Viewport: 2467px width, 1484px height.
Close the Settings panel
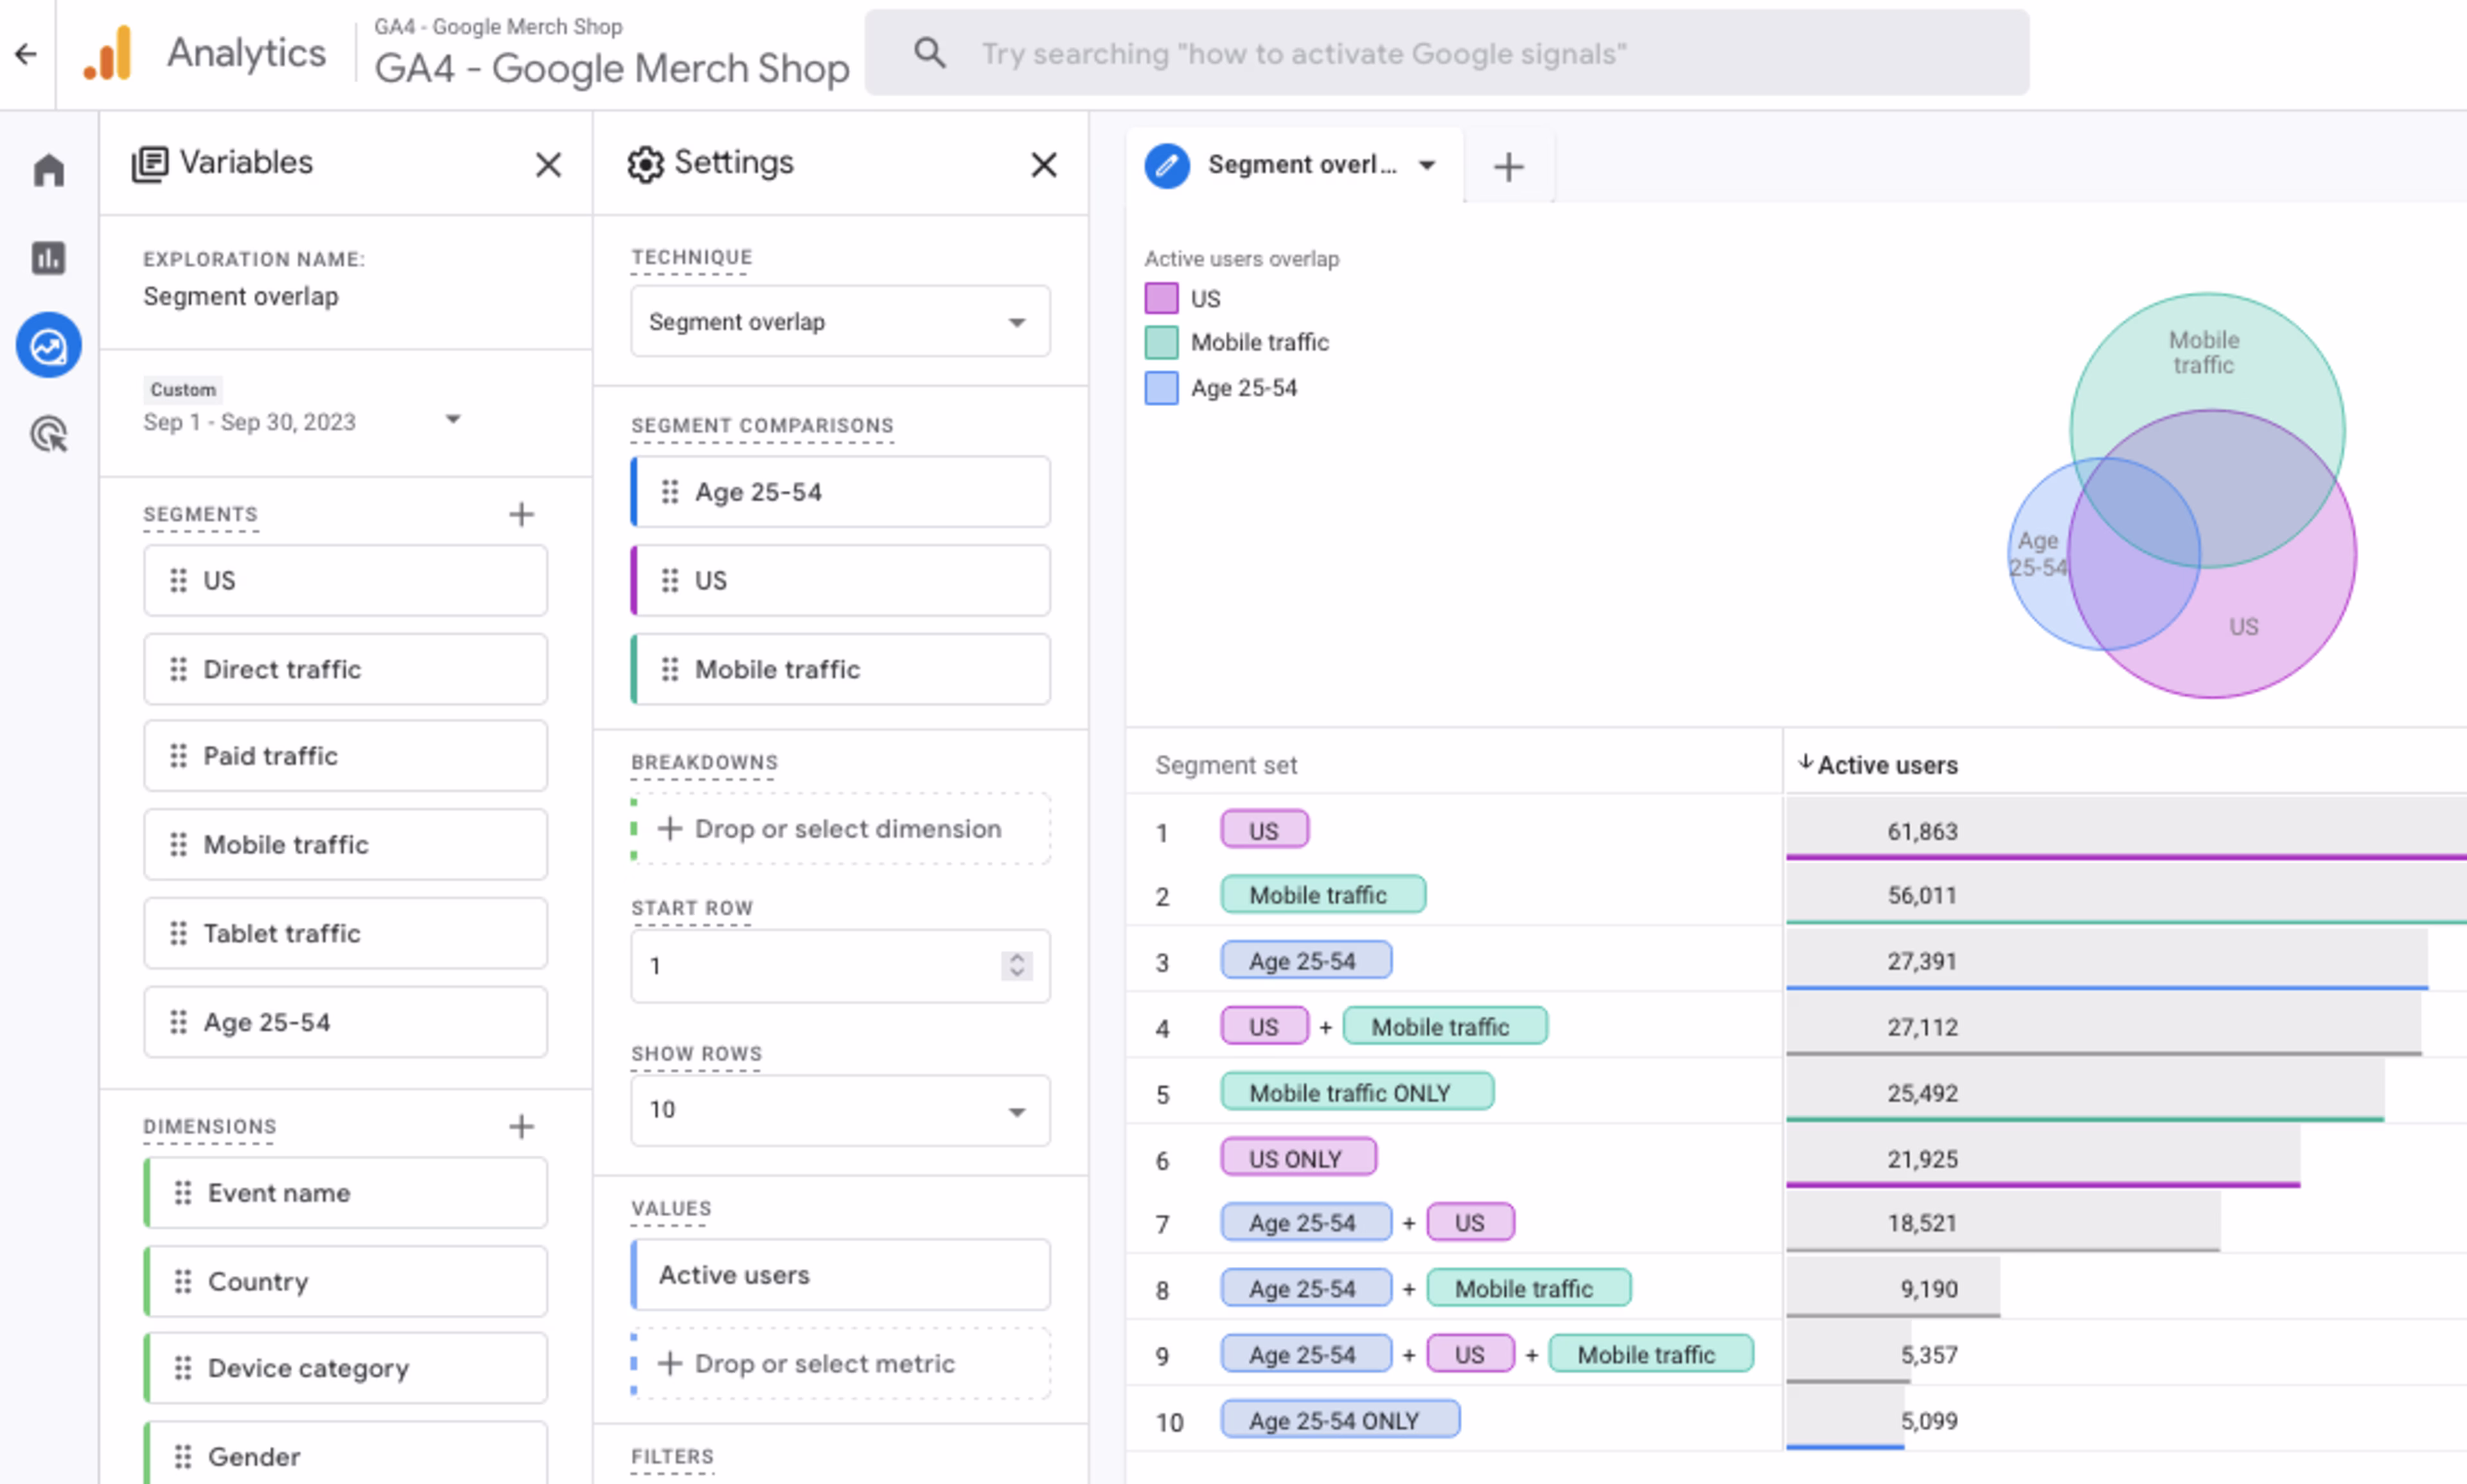tap(1043, 164)
